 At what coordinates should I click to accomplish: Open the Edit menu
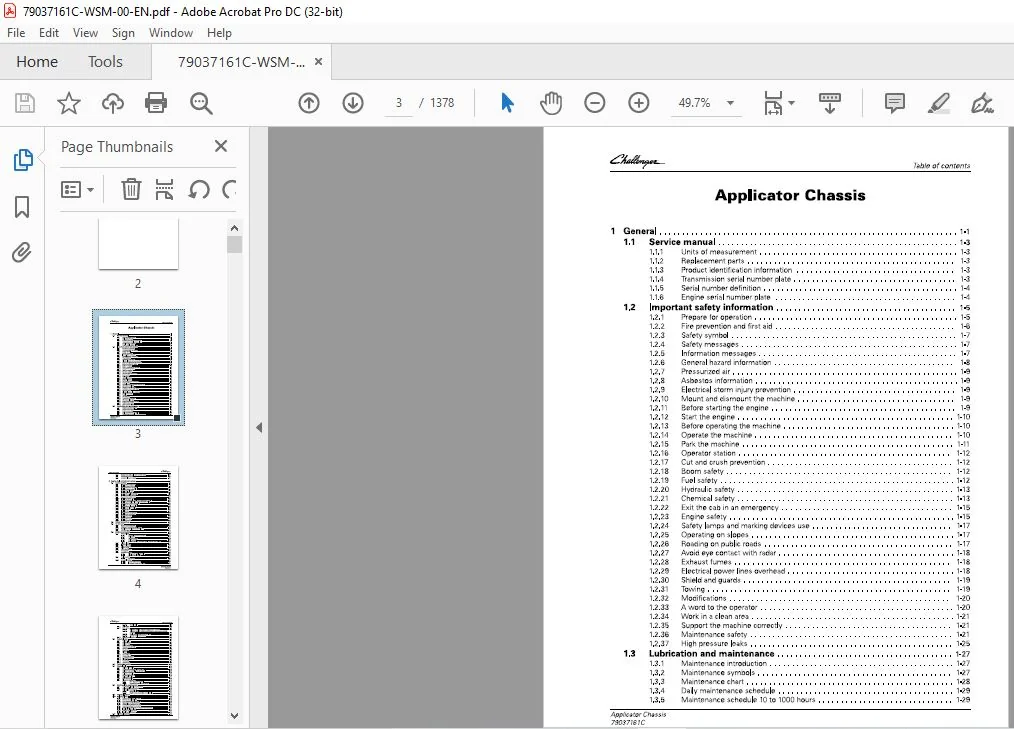tap(49, 33)
